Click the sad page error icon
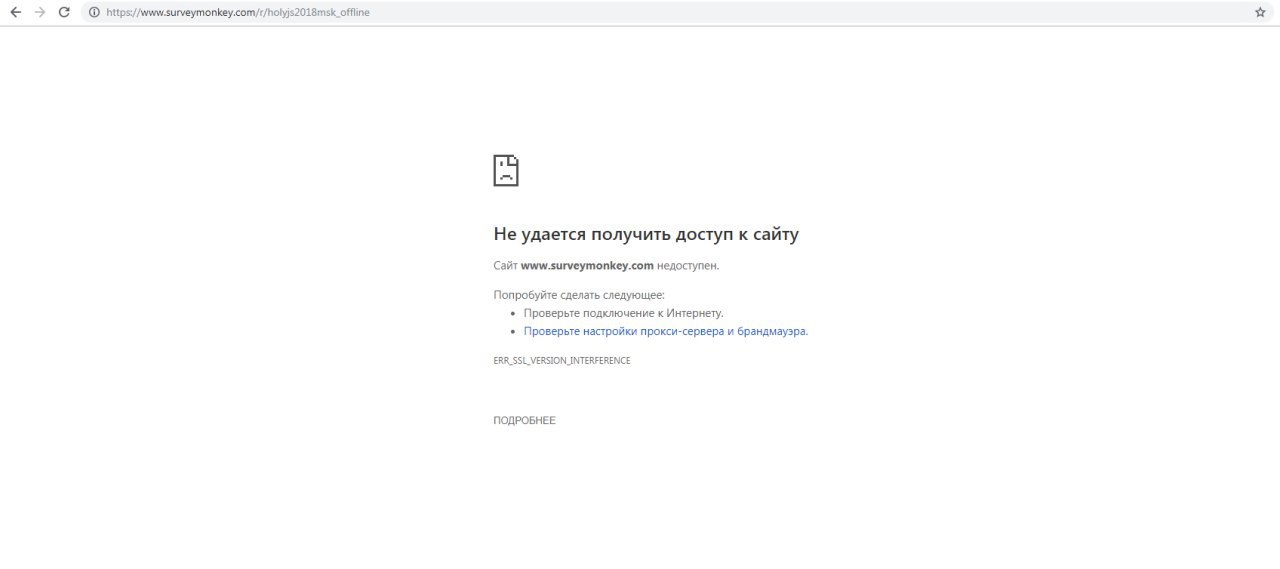The image size is (1280, 569). point(506,170)
